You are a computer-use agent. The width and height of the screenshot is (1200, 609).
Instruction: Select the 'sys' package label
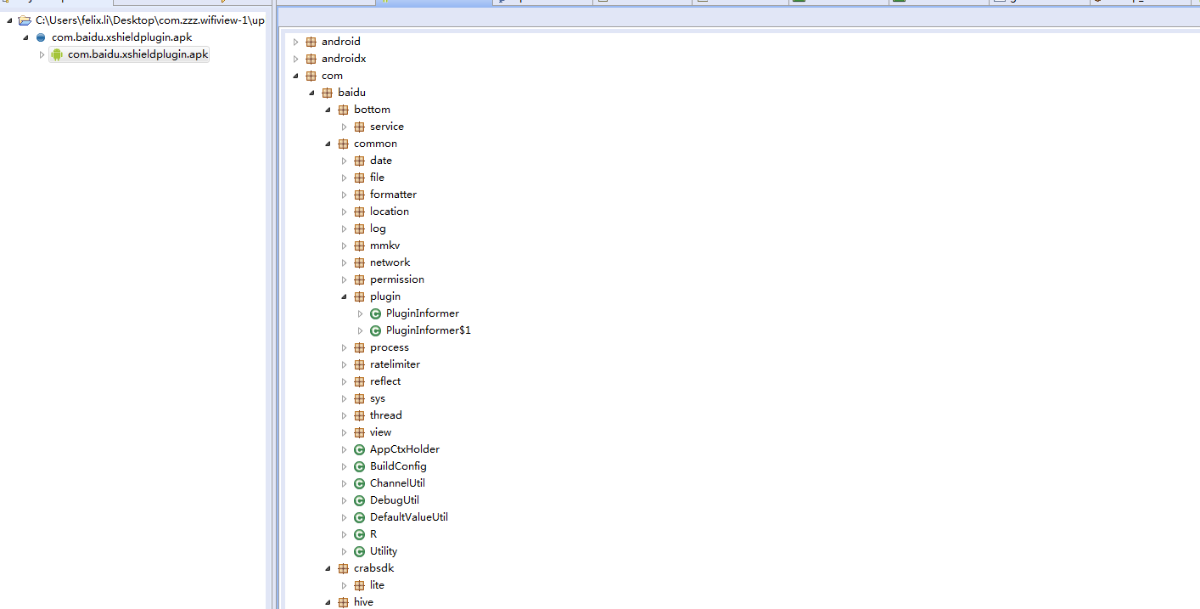click(377, 399)
